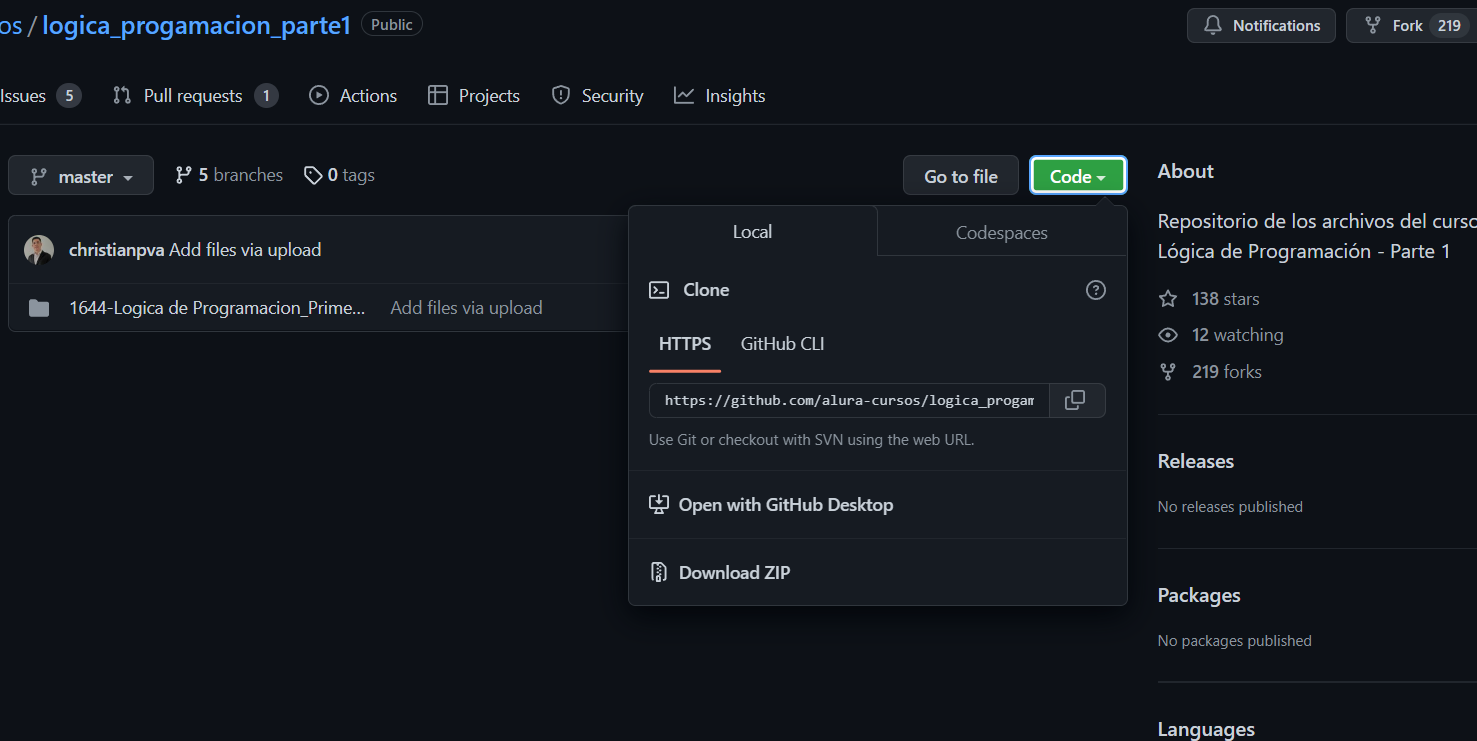Click the eye icon next to 12 watching
Viewport: 1477px width, 741px height.
pyautogui.click(x=1168, y=335)
